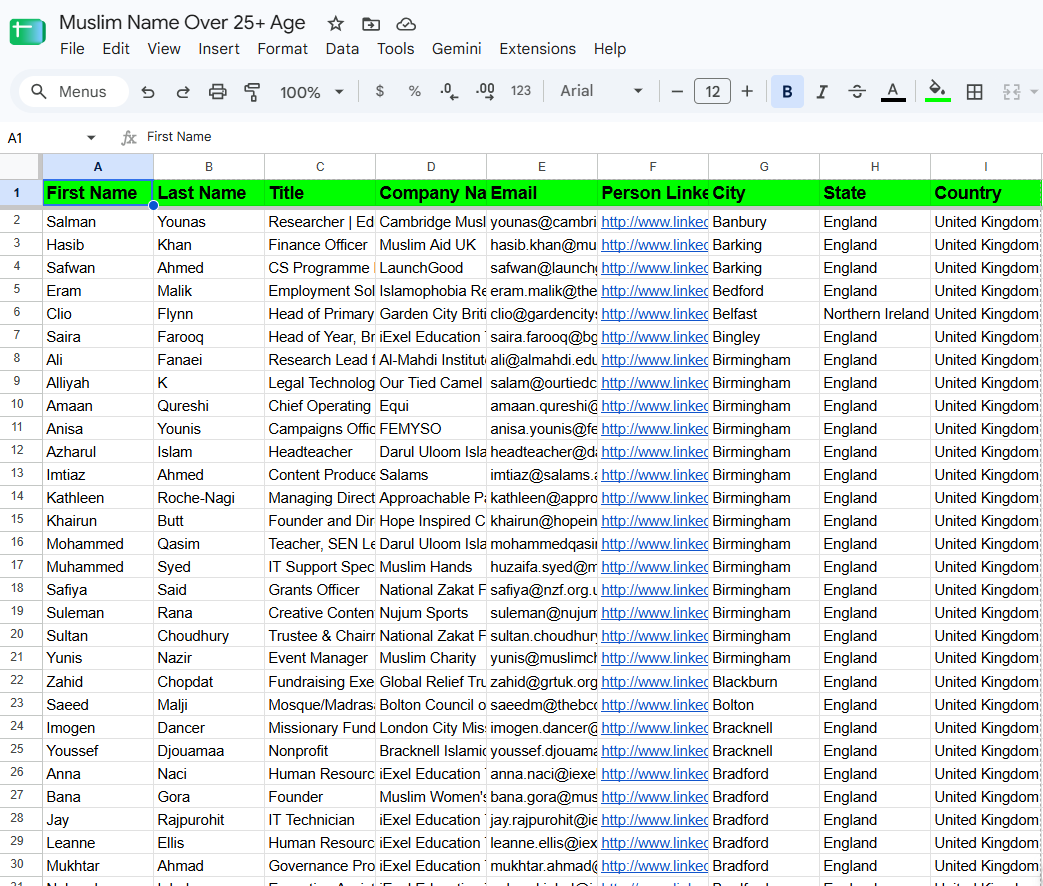Star this spreadsheet document
Image resolution: width=1043 pixels, height=886 pixels.
[x=336, y=24]
